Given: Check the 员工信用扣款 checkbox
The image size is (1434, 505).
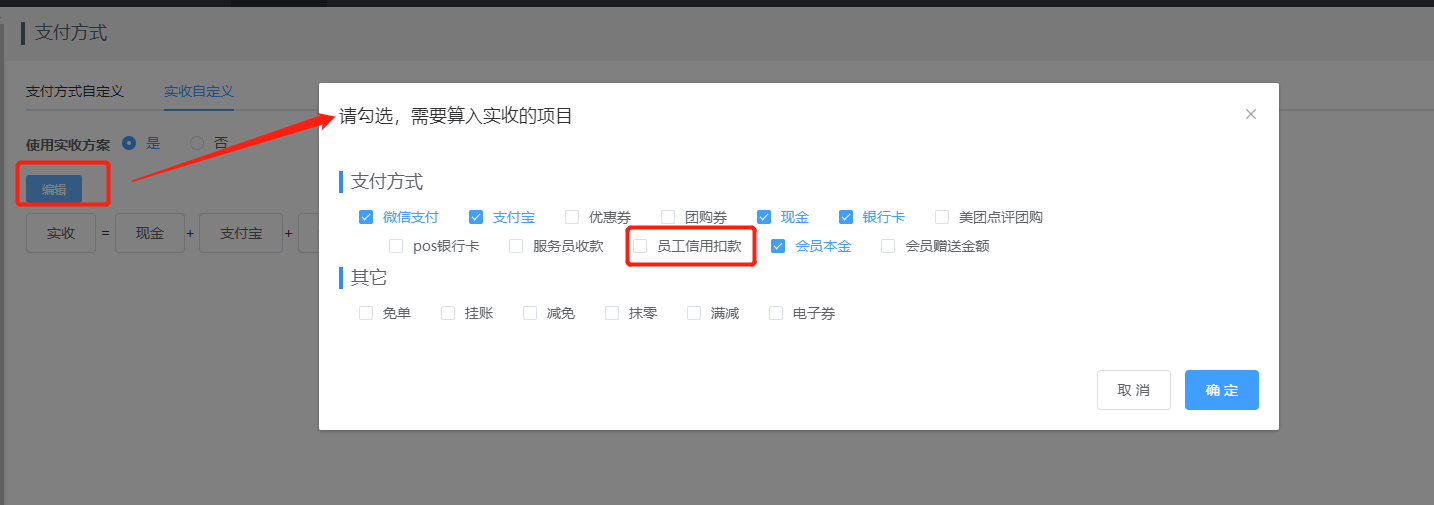Looking at the screenshot, I should point(640,246).
